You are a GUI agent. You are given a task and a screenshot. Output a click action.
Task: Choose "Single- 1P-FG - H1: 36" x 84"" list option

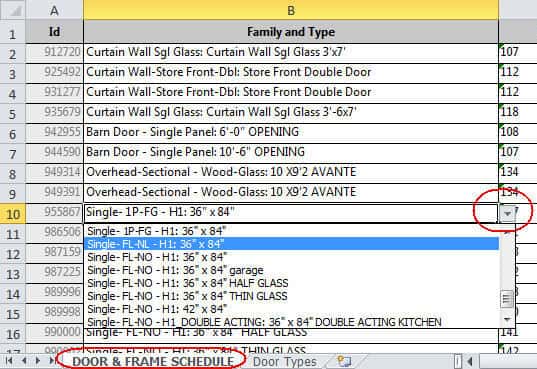point(291,231)
